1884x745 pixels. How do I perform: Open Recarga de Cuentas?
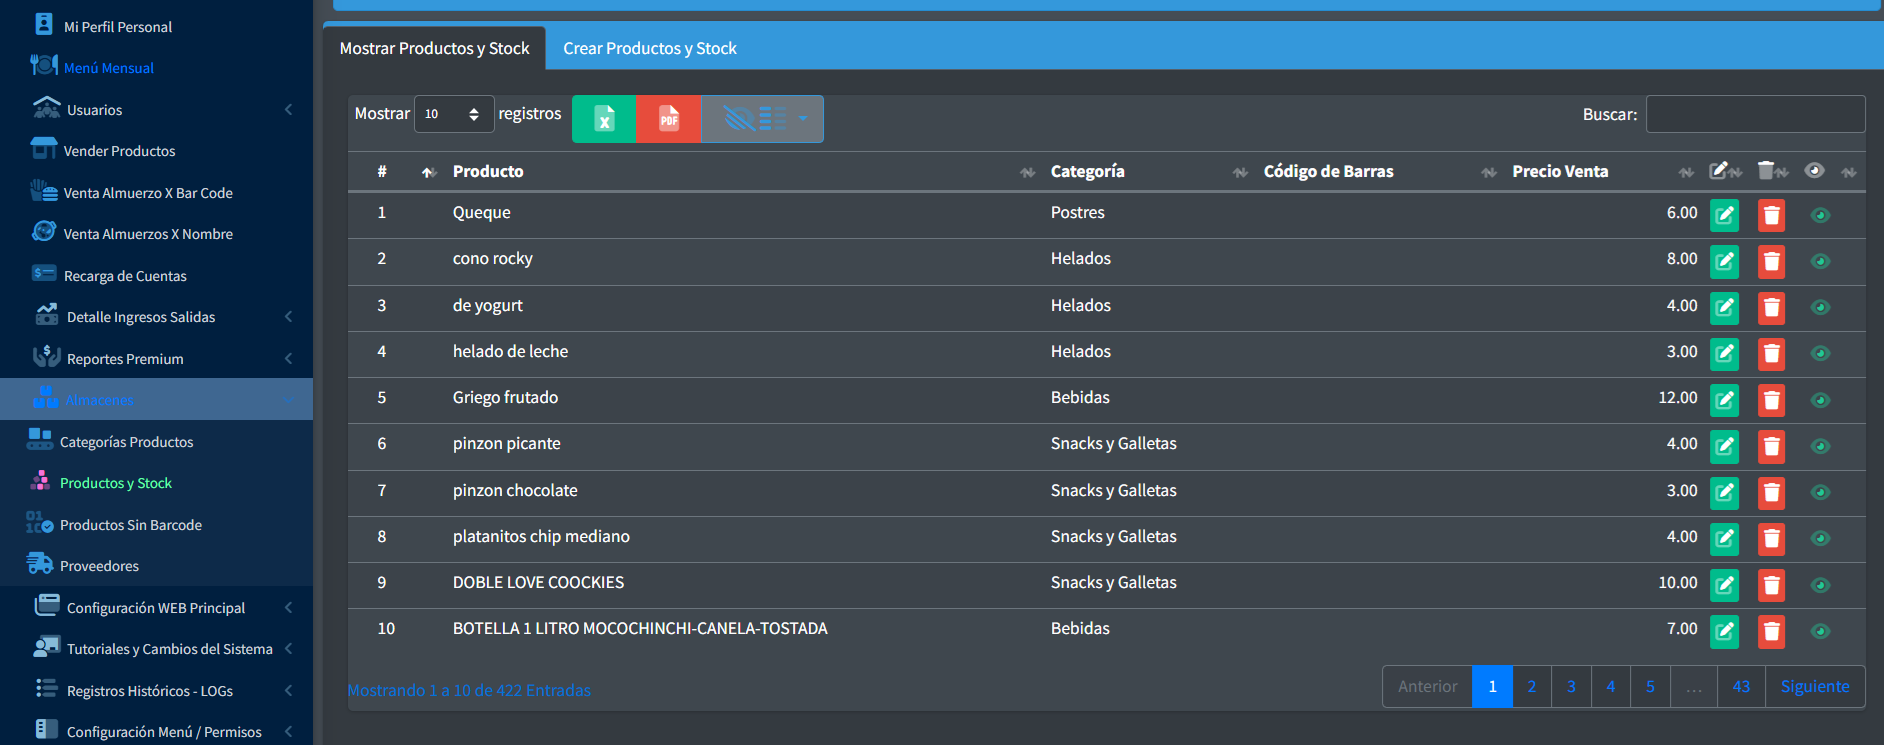156,276
